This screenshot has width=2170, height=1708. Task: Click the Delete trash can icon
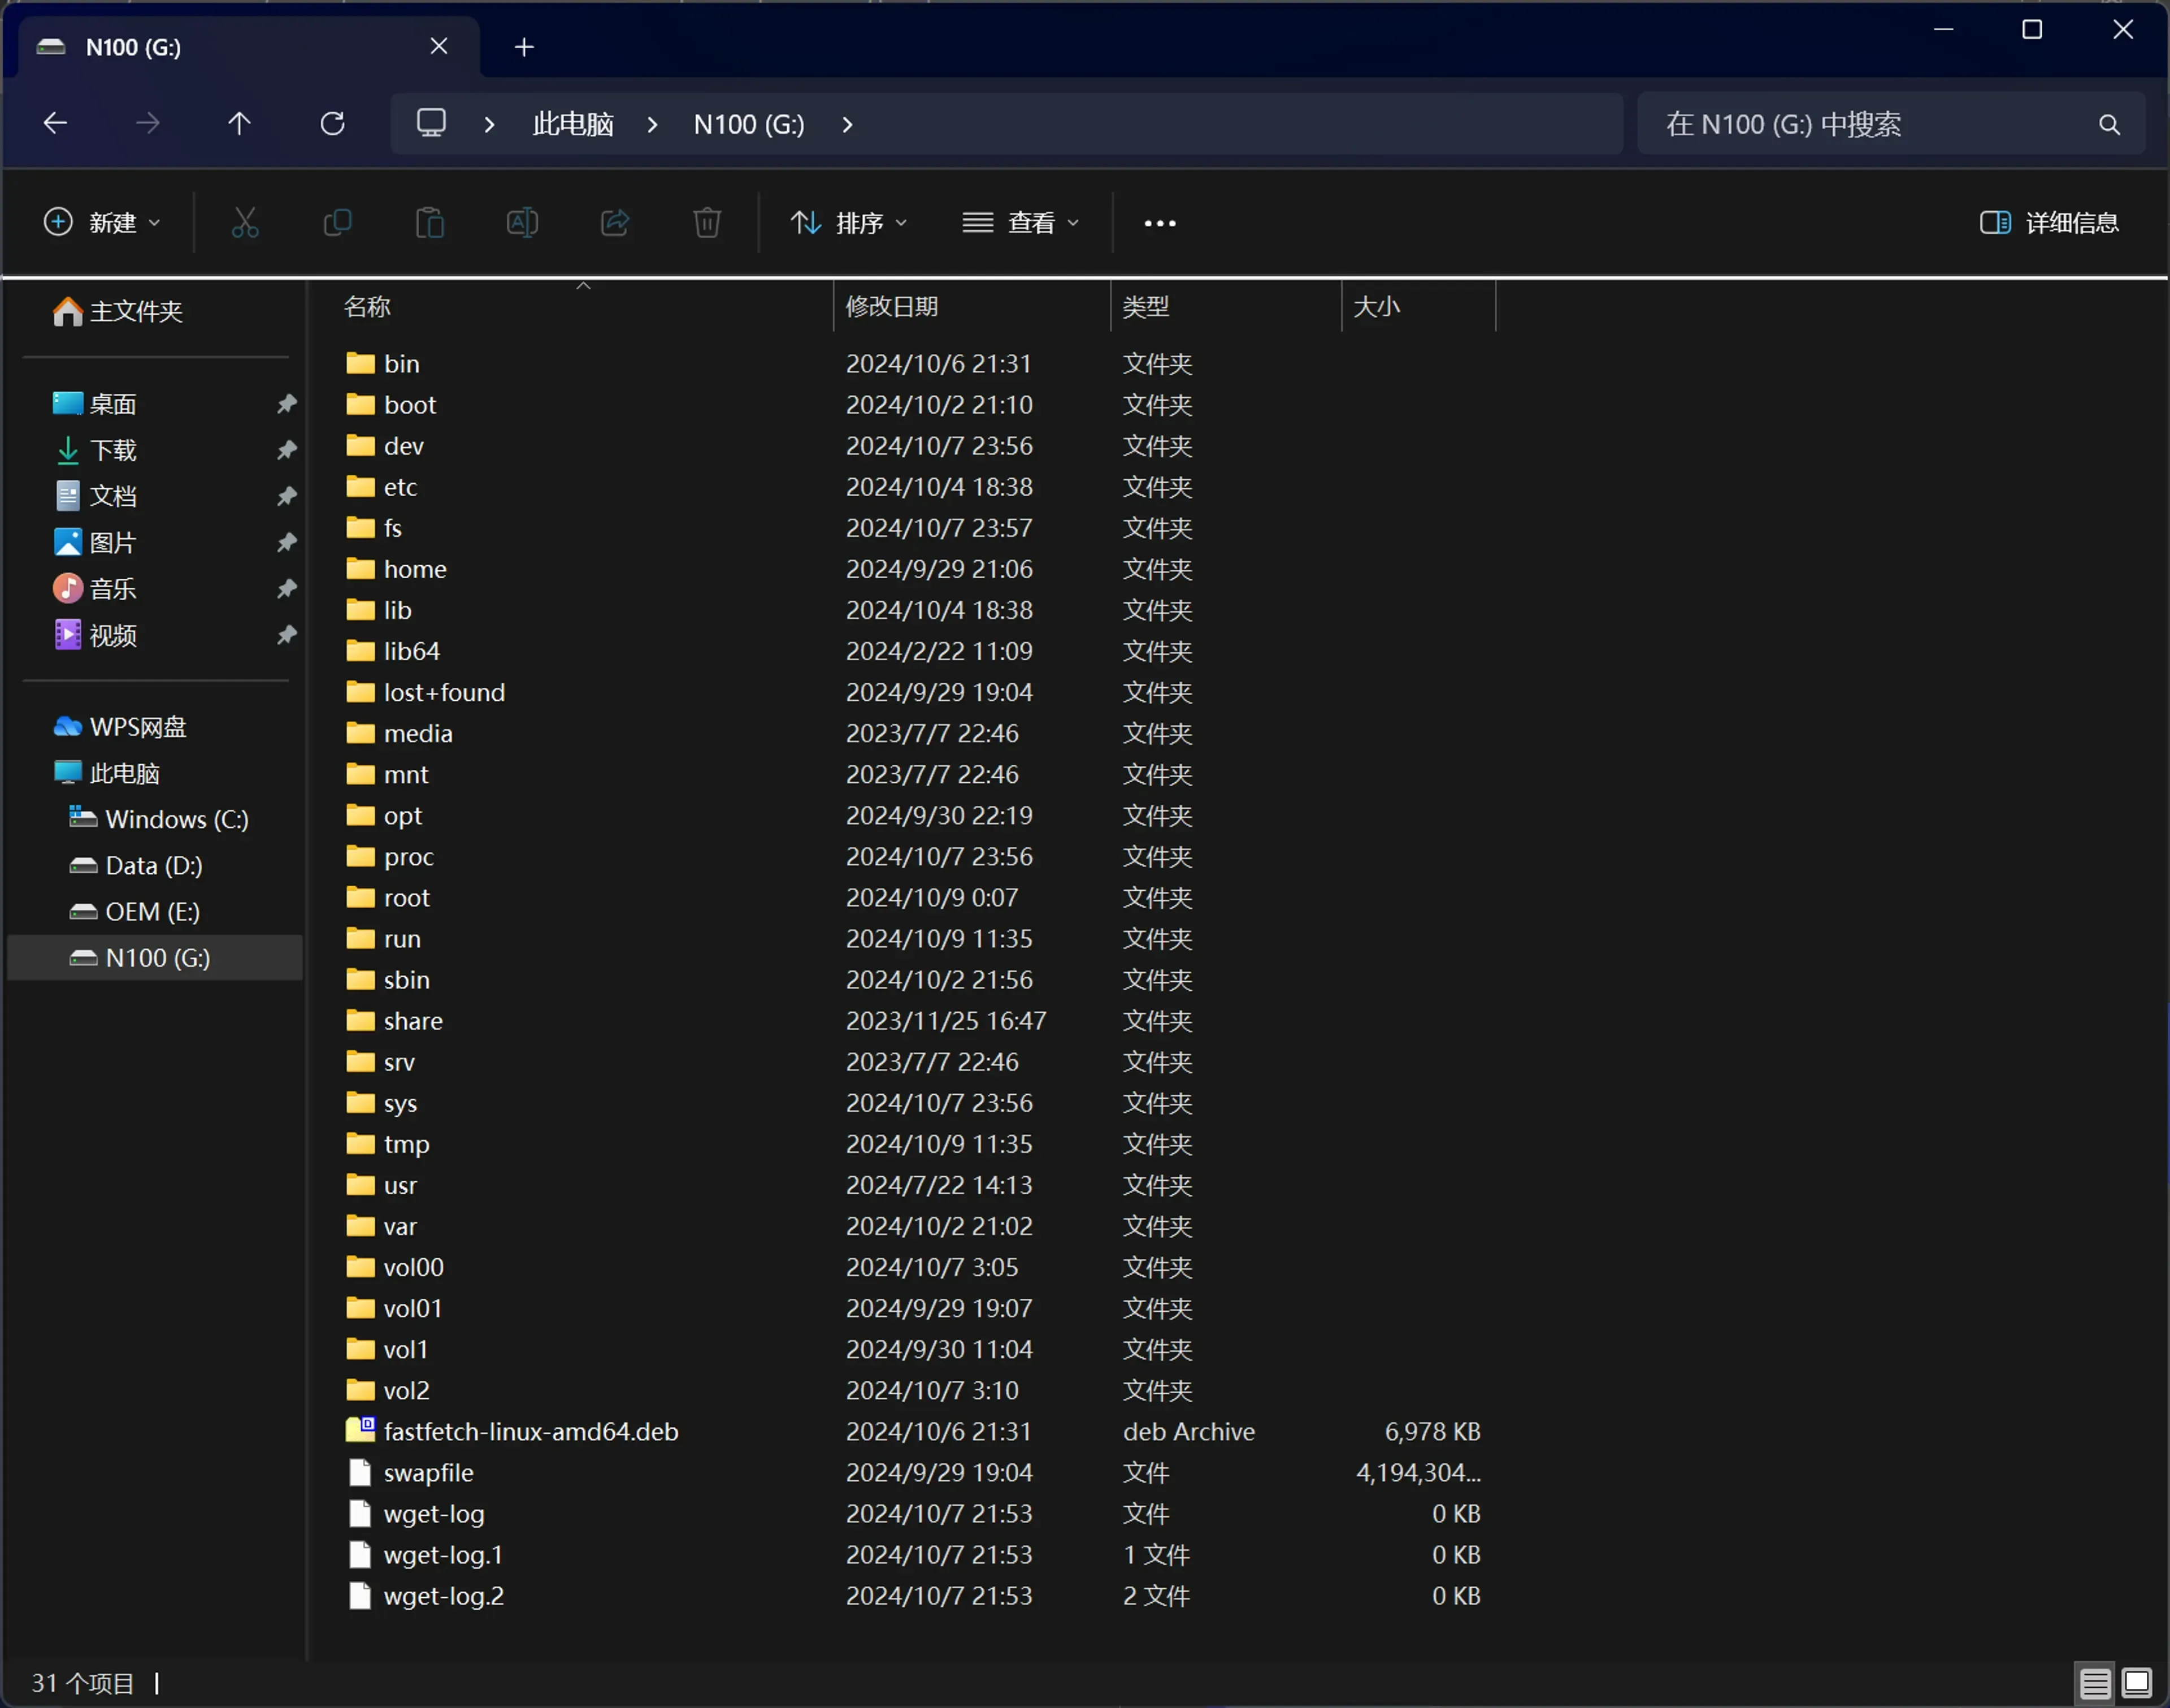point(707,222)
